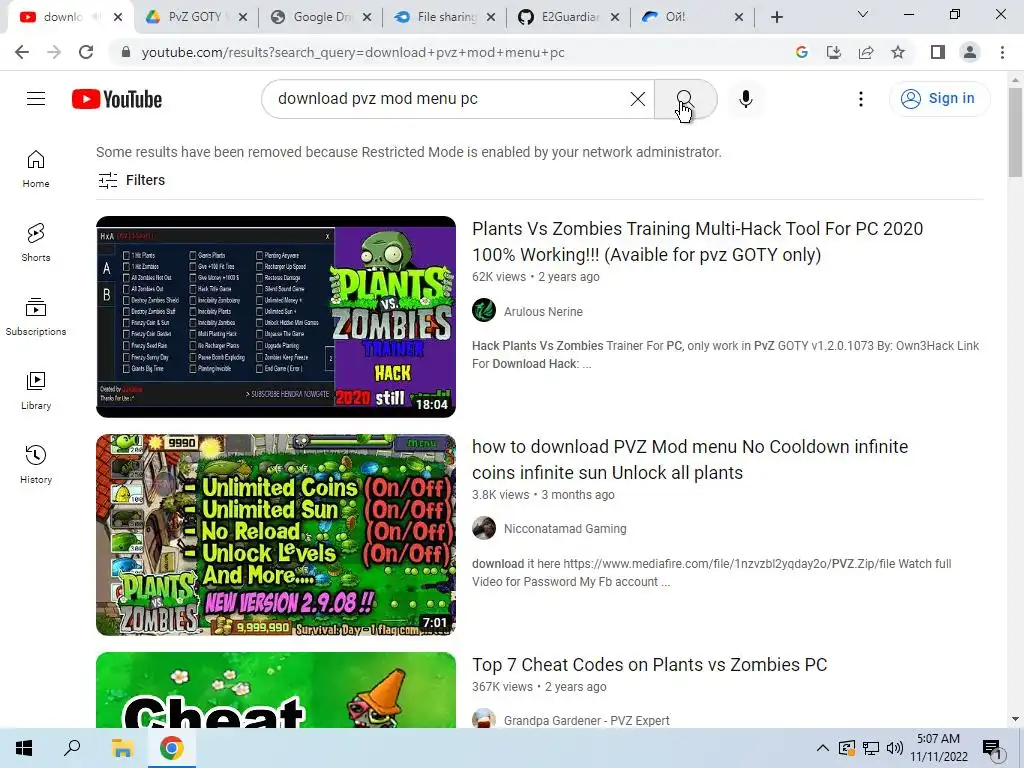Click the Sign in button
The width and height of the screenshot is (1024, 768).
click(x=939, y=99)
